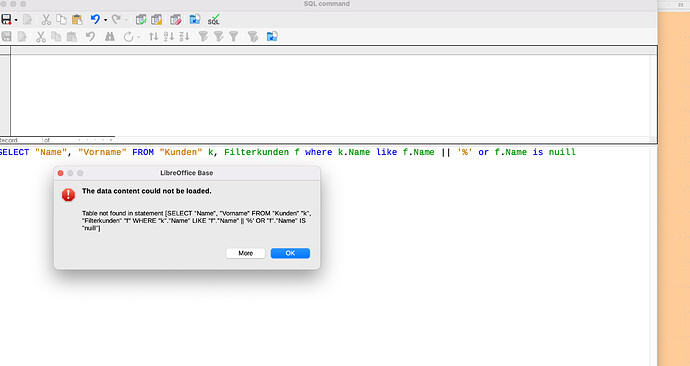This screenshot has height=366, width=690.
Task: Save current record in the data toolbar
Action: click(x=6, y=36)
